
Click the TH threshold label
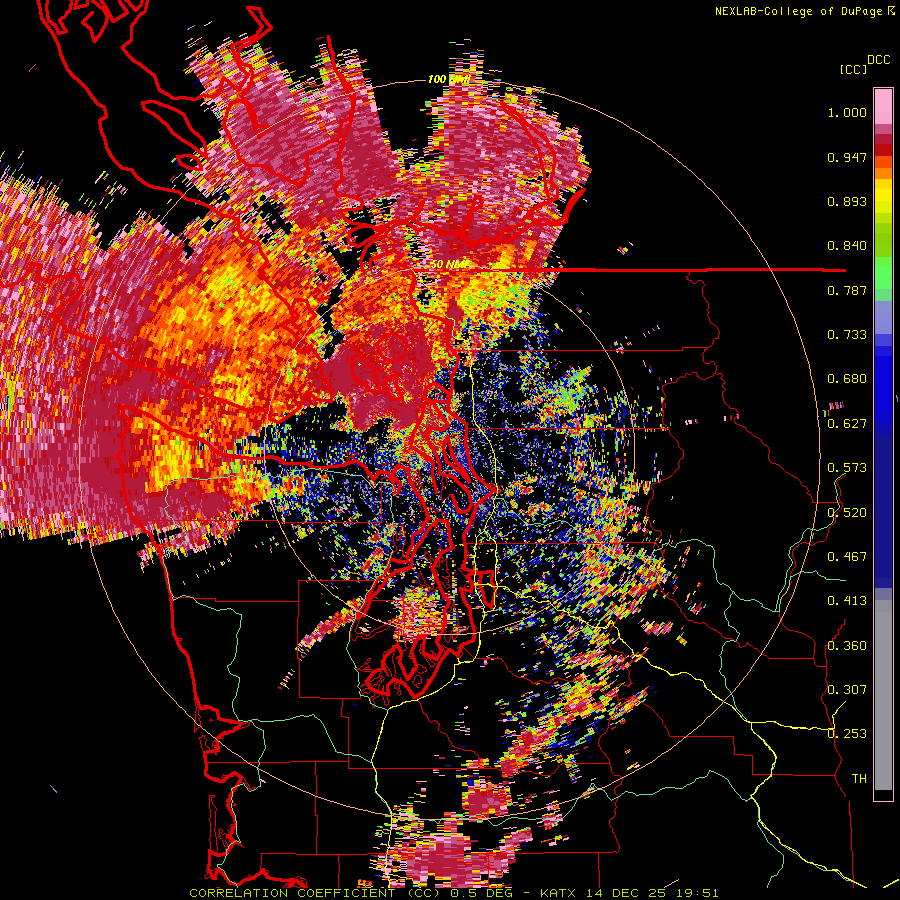click(859, 779)
